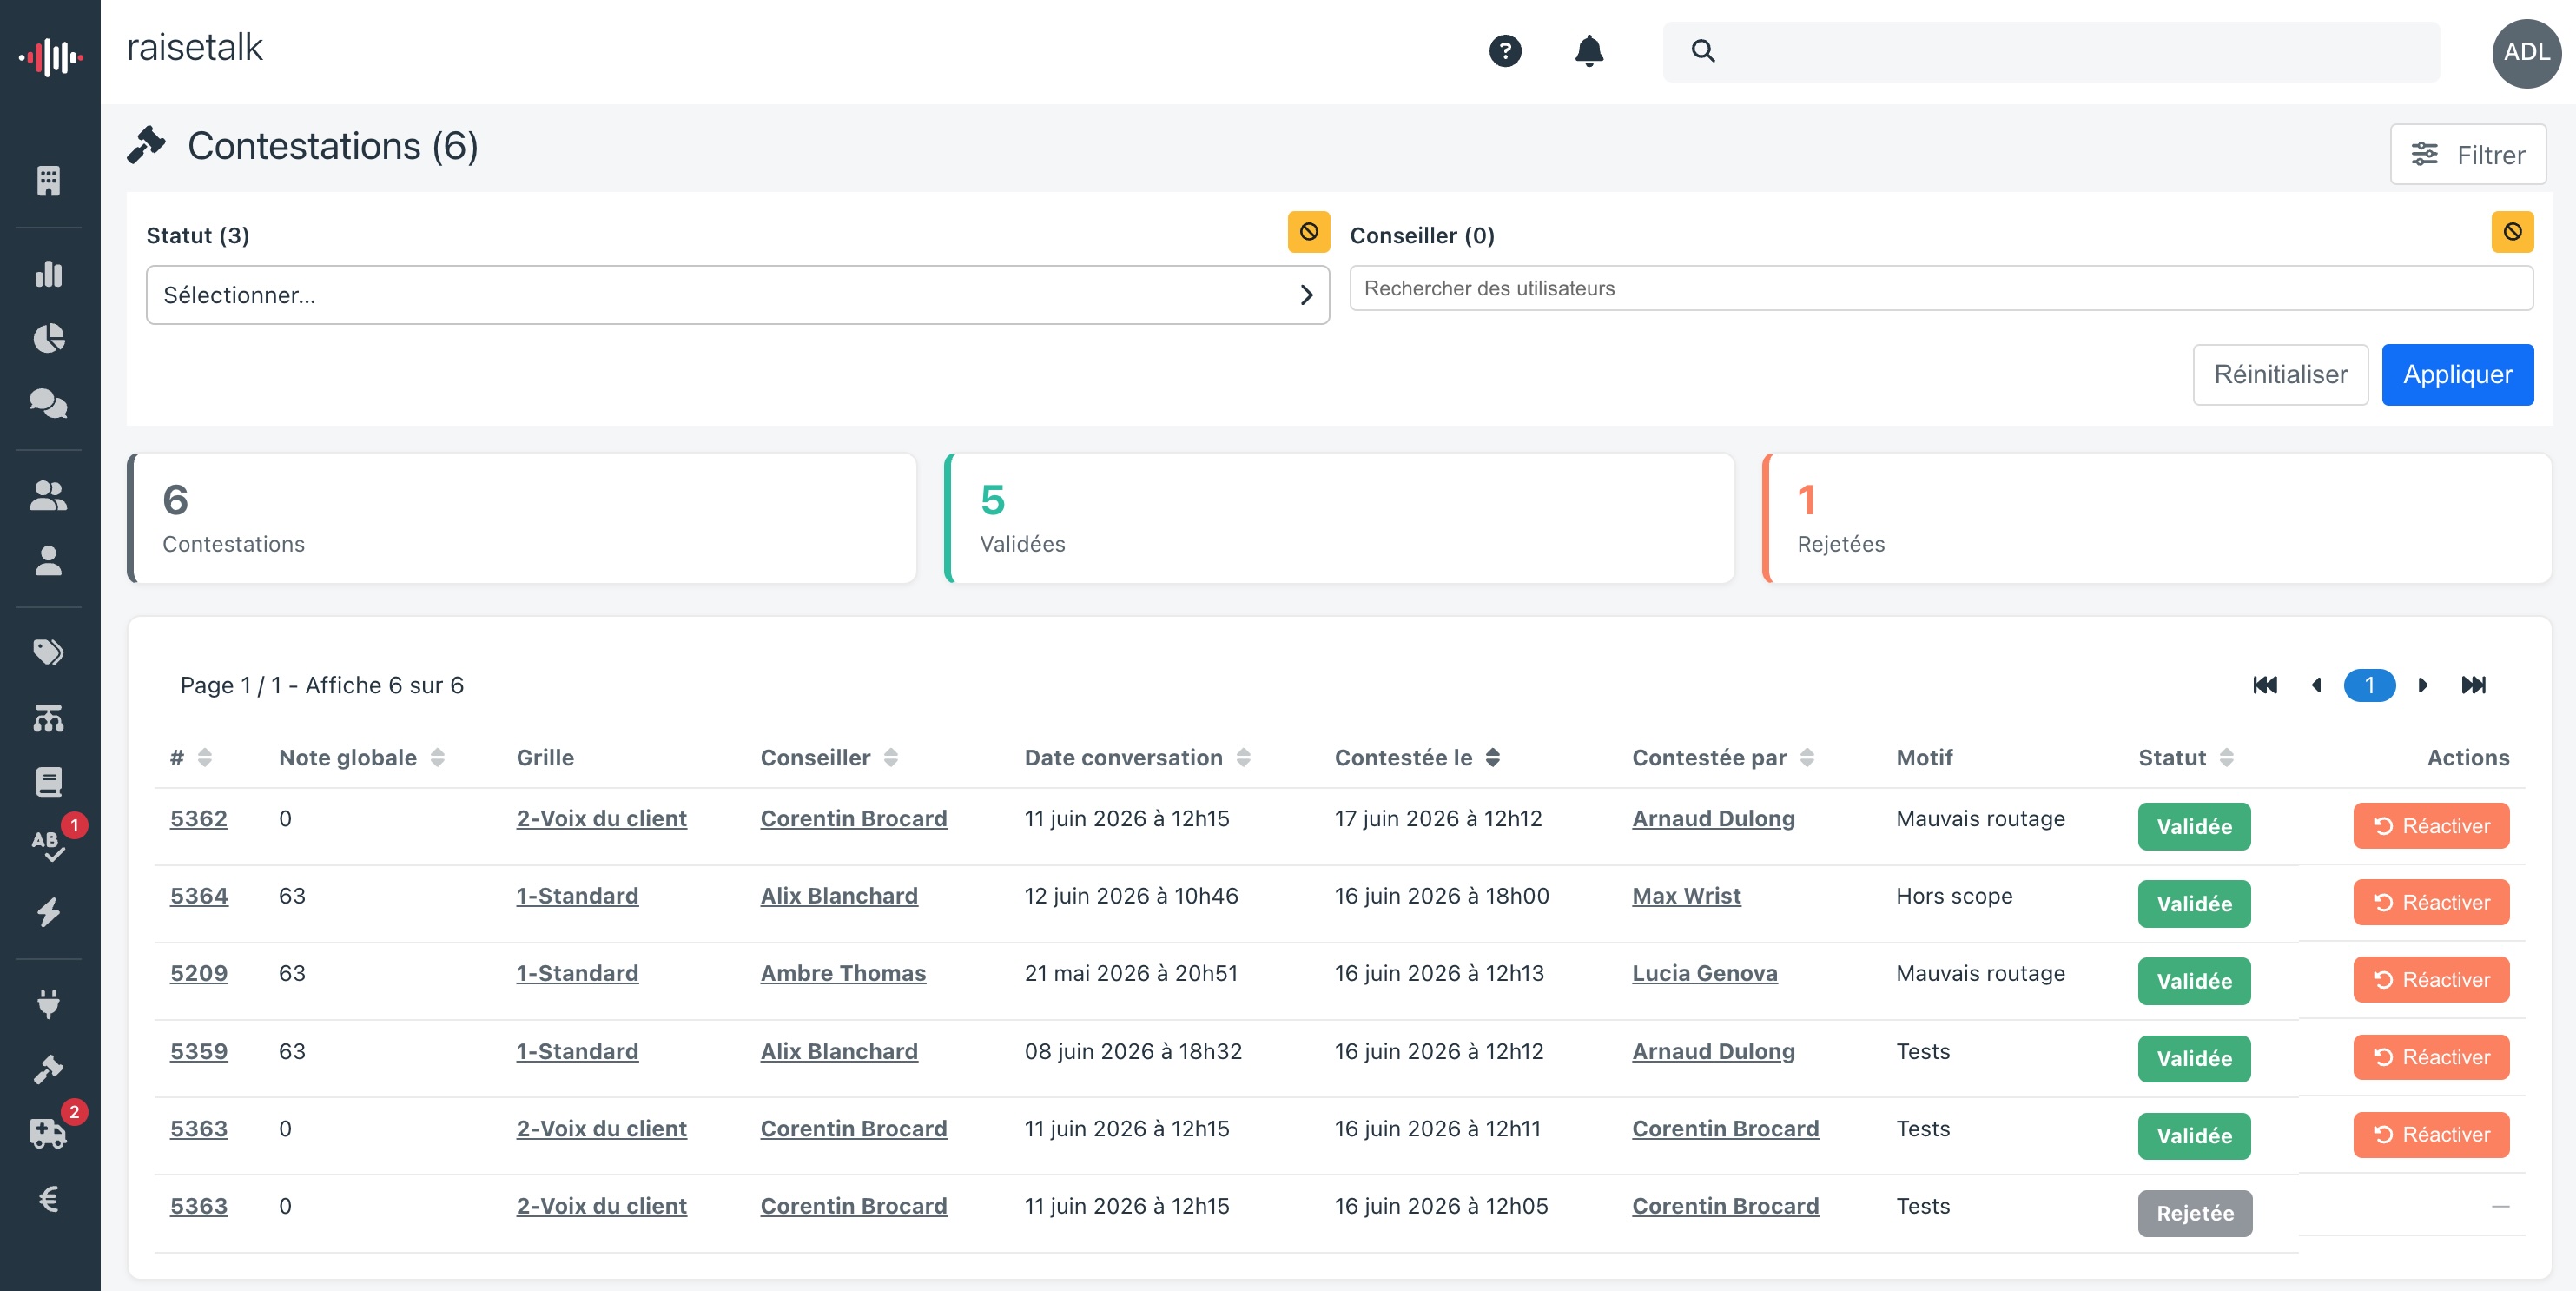Open the plug integrations sidebar icon
The height and width of the screenshot is (1291, 2576).
click(48, 1003)
